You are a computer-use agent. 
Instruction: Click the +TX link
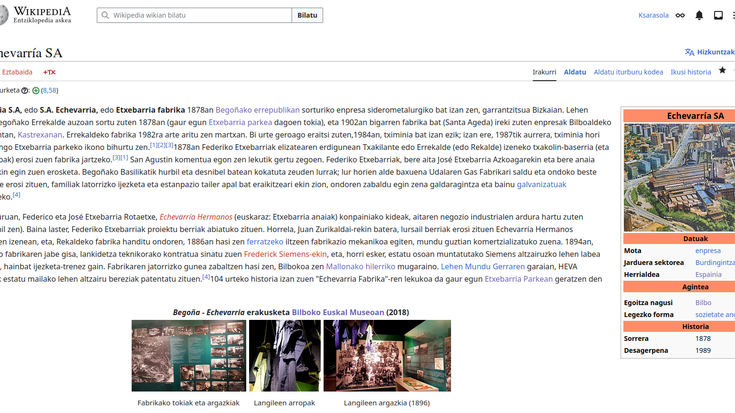[49, 72]
